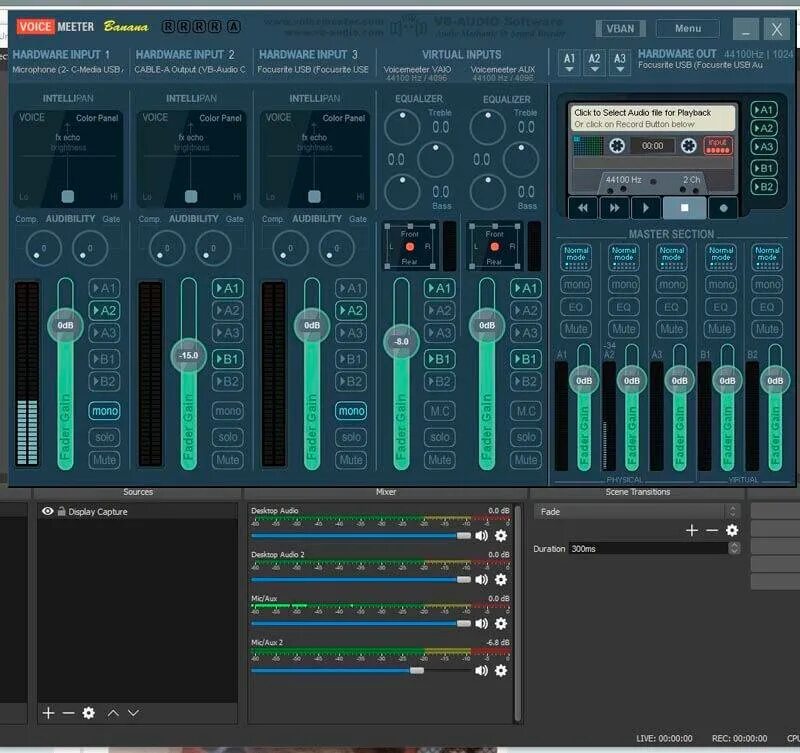Remove selected source in OBS Sources

coord(68,713)
